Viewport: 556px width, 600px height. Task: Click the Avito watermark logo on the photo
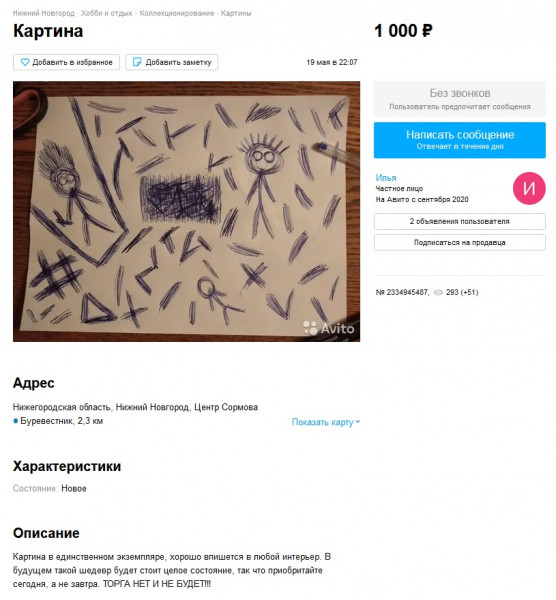[x=329, y=328]
